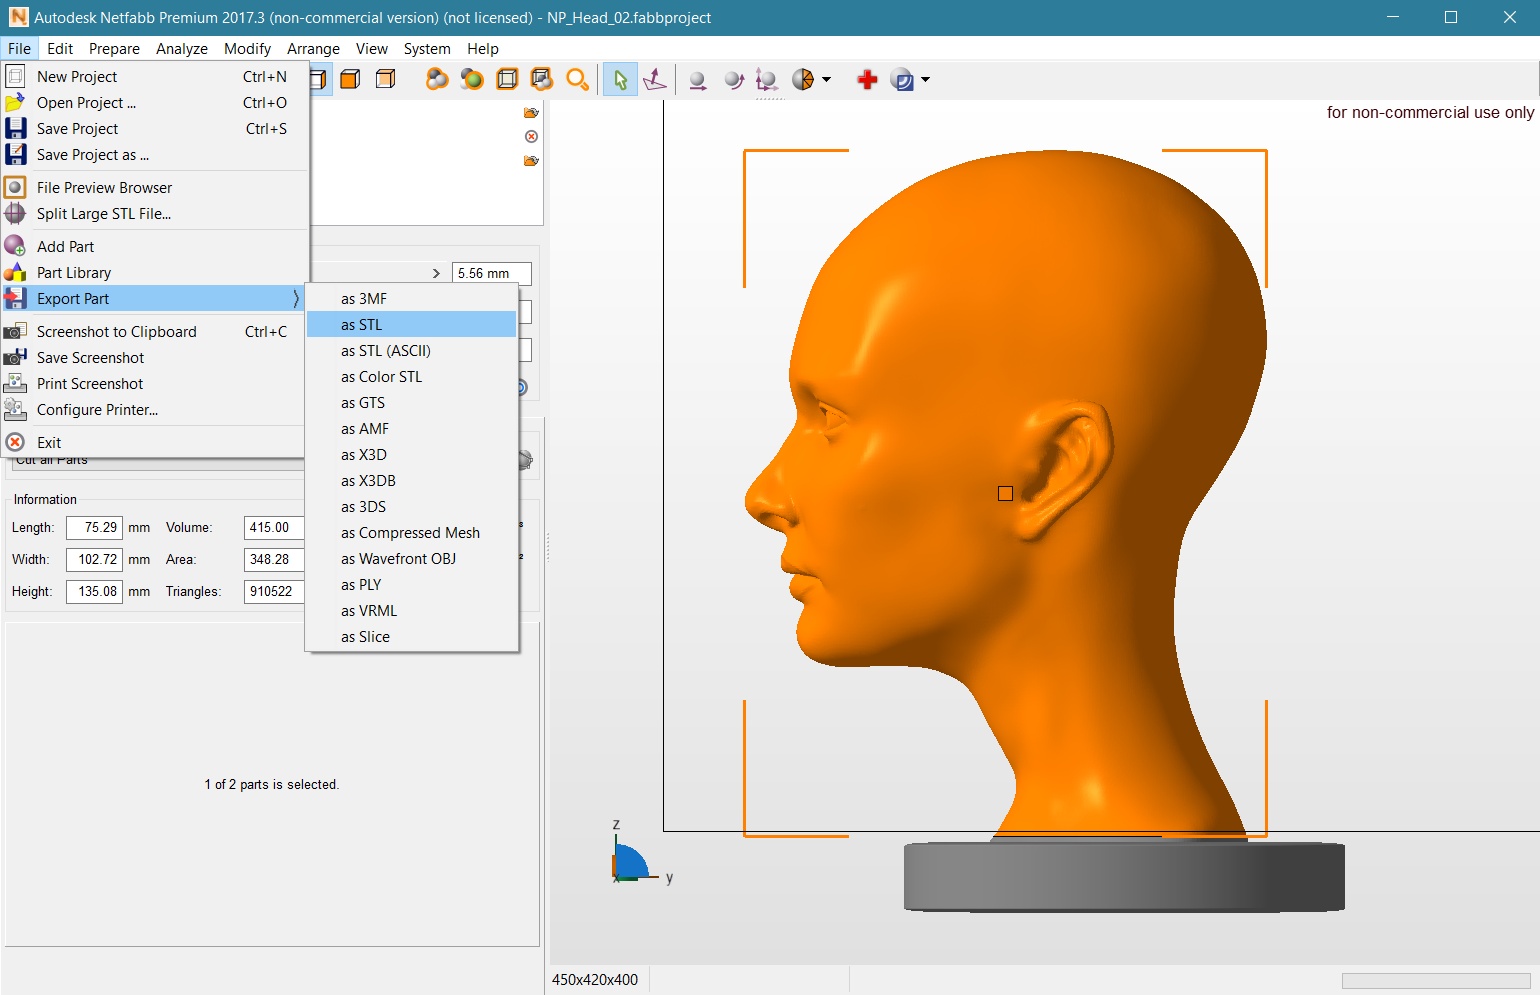Click the part analysis sphere icon

click(902, 80)
